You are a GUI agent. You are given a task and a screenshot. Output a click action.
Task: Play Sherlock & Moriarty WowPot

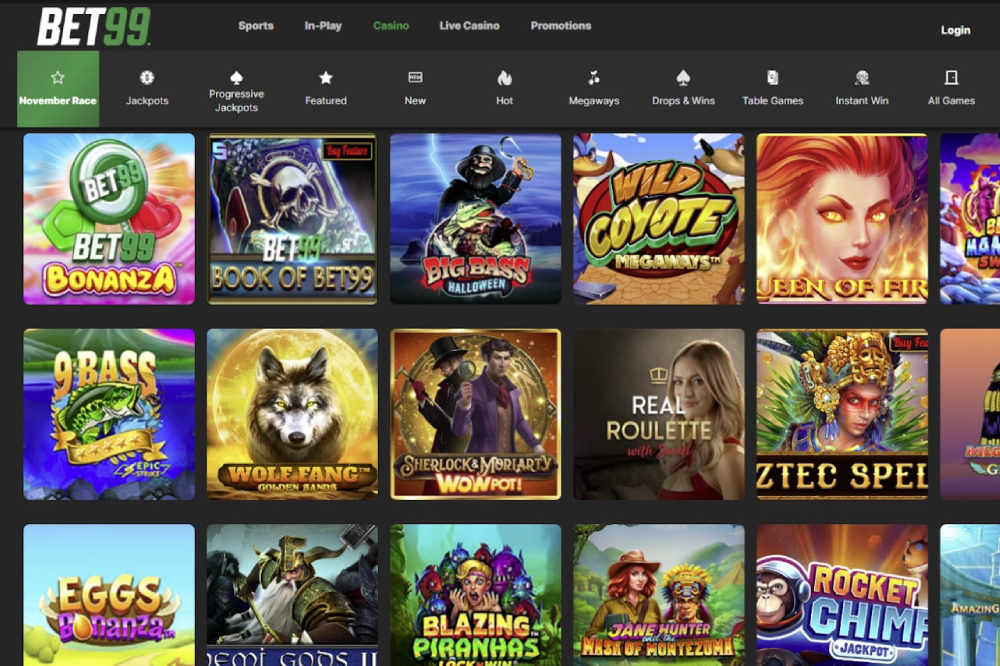[x=476, y=414]
